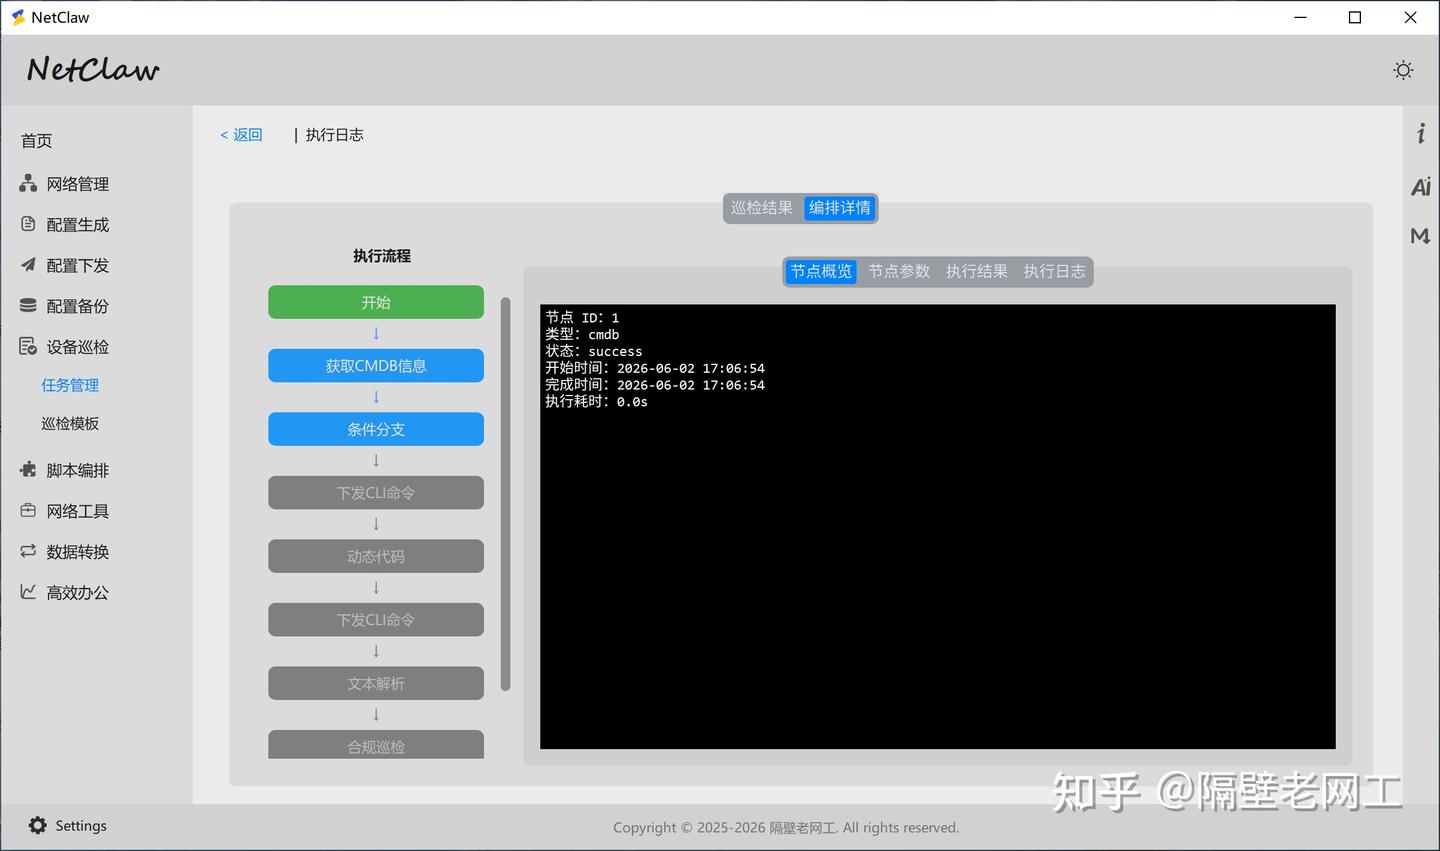The width and height of the screenshot is (1440, 851).
Task: Click the 网络工具 toolbox icon
Action: point(28,510)
